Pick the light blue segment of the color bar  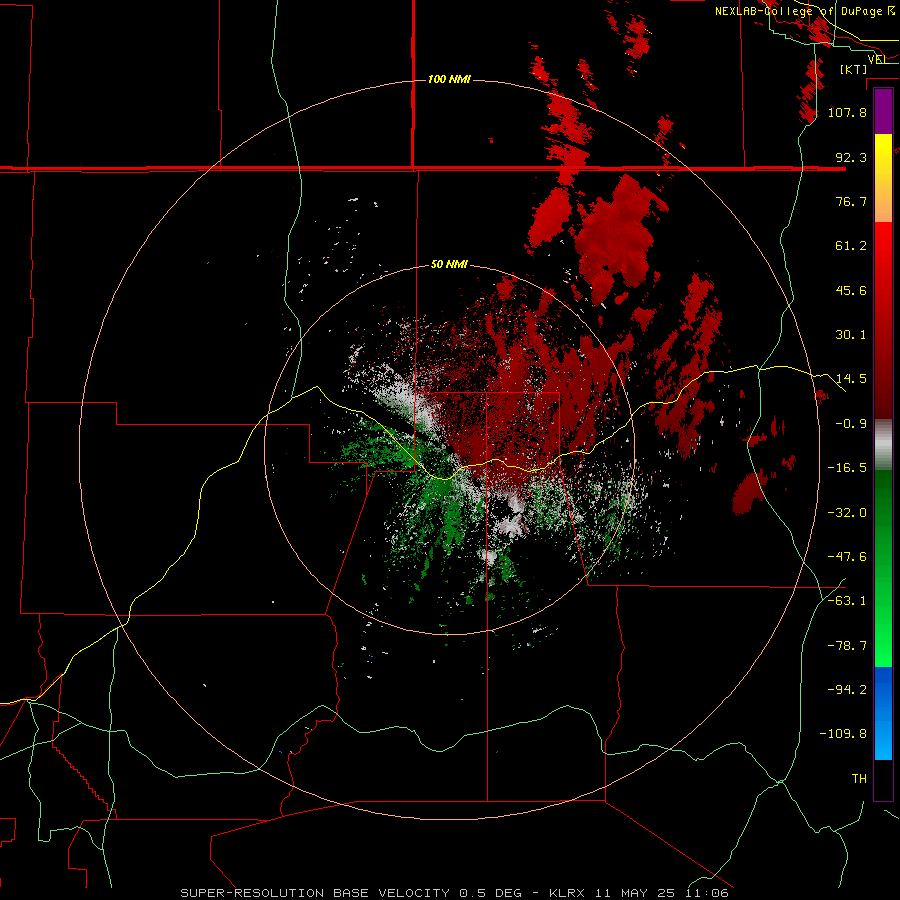coord(883,738)
